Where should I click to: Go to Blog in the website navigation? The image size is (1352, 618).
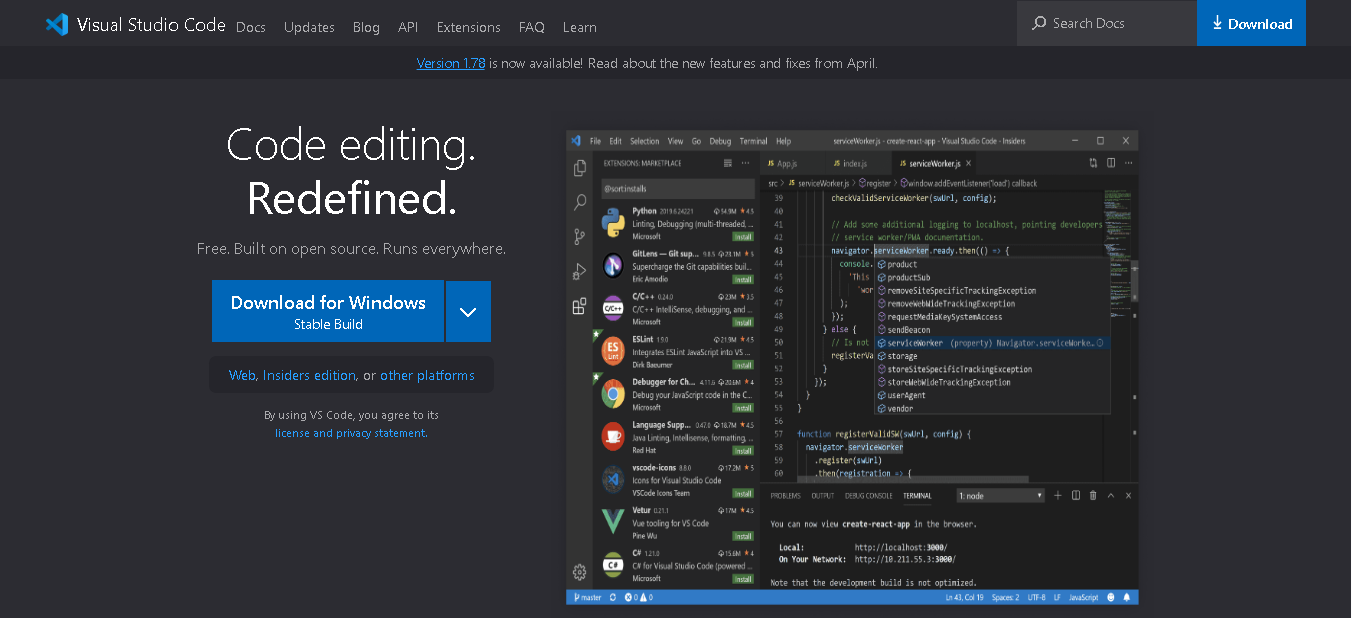(366, 27)
